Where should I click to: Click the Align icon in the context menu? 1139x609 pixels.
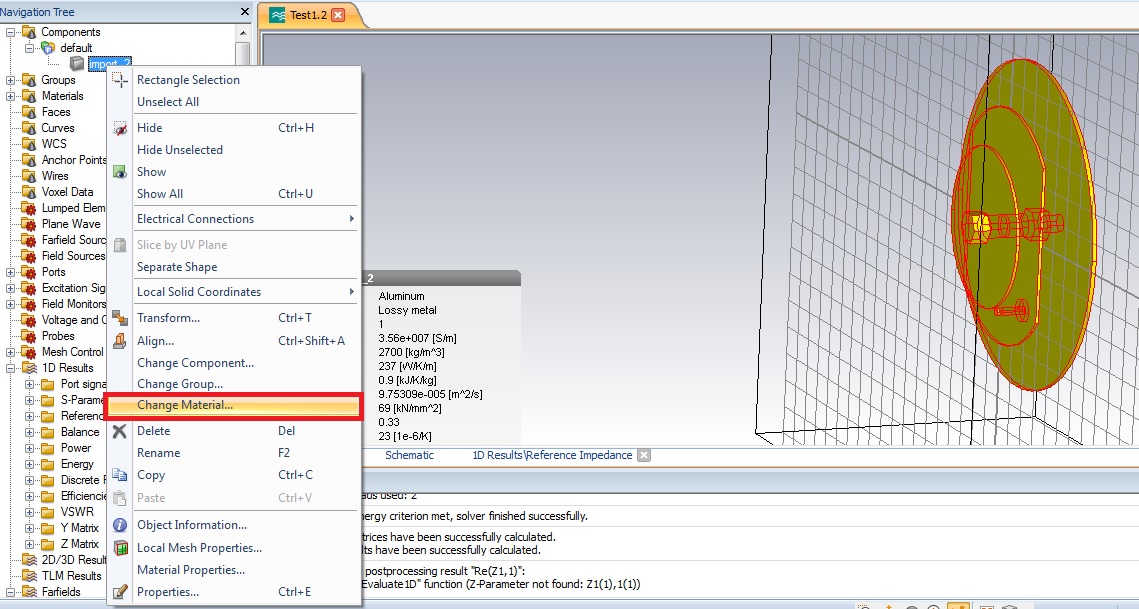(x=120, y=341)
